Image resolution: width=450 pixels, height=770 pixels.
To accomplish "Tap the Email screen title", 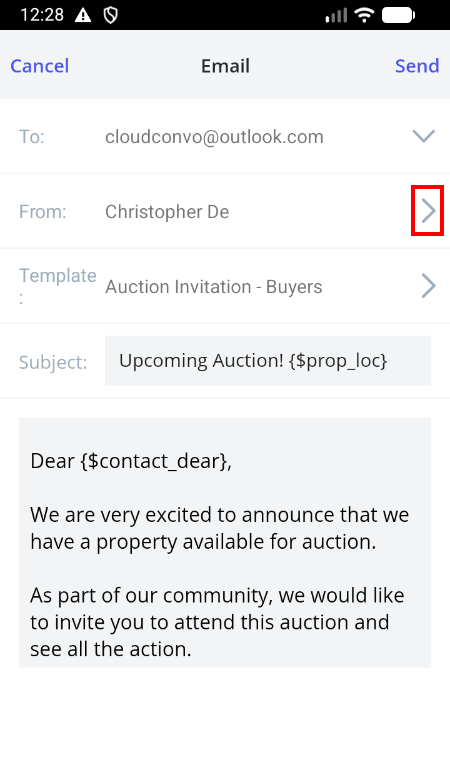I will point(225,66).
